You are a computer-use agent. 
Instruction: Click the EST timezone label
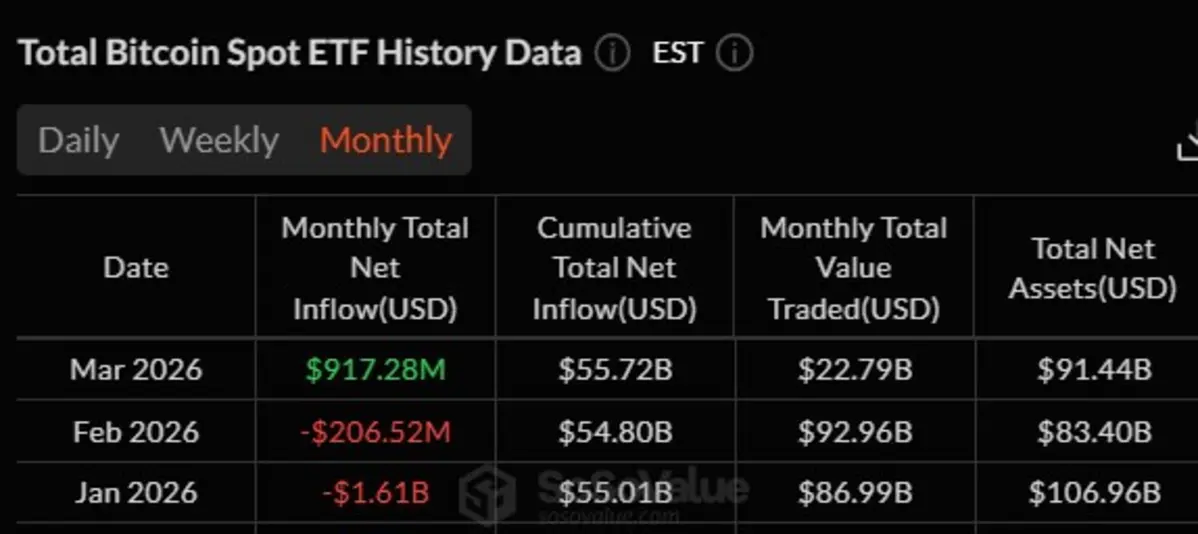(x=678, y=53)
